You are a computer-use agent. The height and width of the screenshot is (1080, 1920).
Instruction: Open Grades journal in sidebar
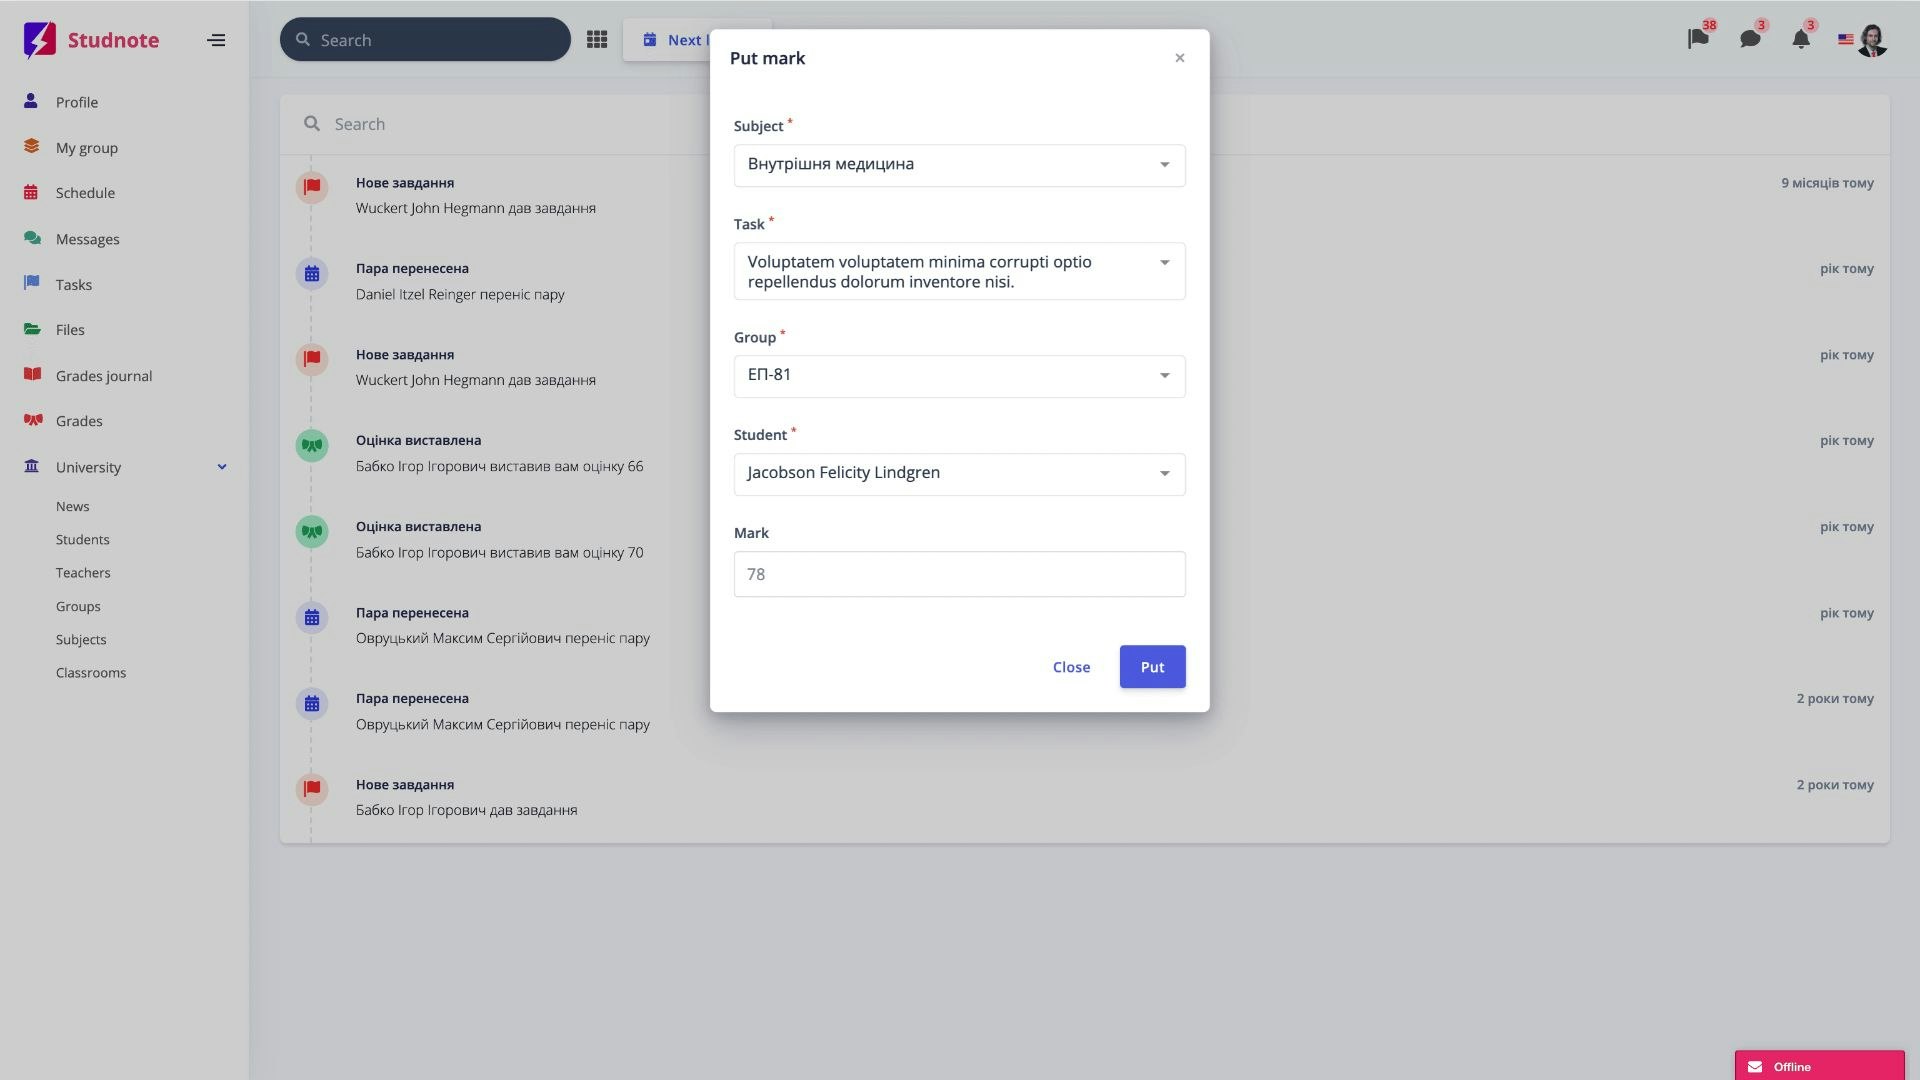coord(104,376)
